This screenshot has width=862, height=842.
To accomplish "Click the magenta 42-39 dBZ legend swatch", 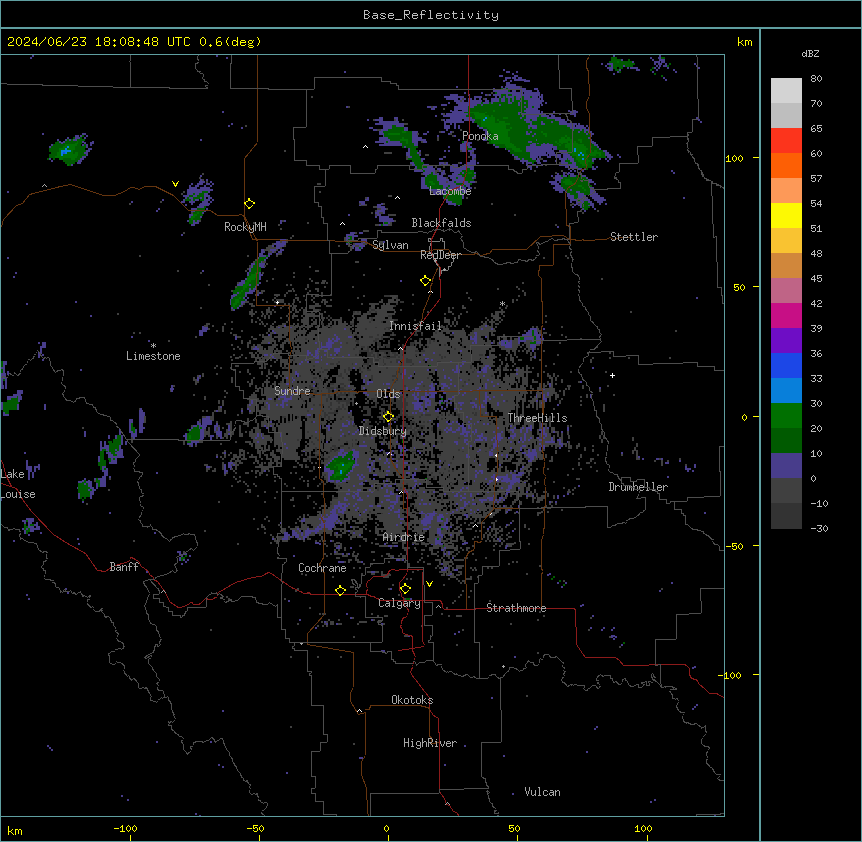I will click(x=786, y=315).
